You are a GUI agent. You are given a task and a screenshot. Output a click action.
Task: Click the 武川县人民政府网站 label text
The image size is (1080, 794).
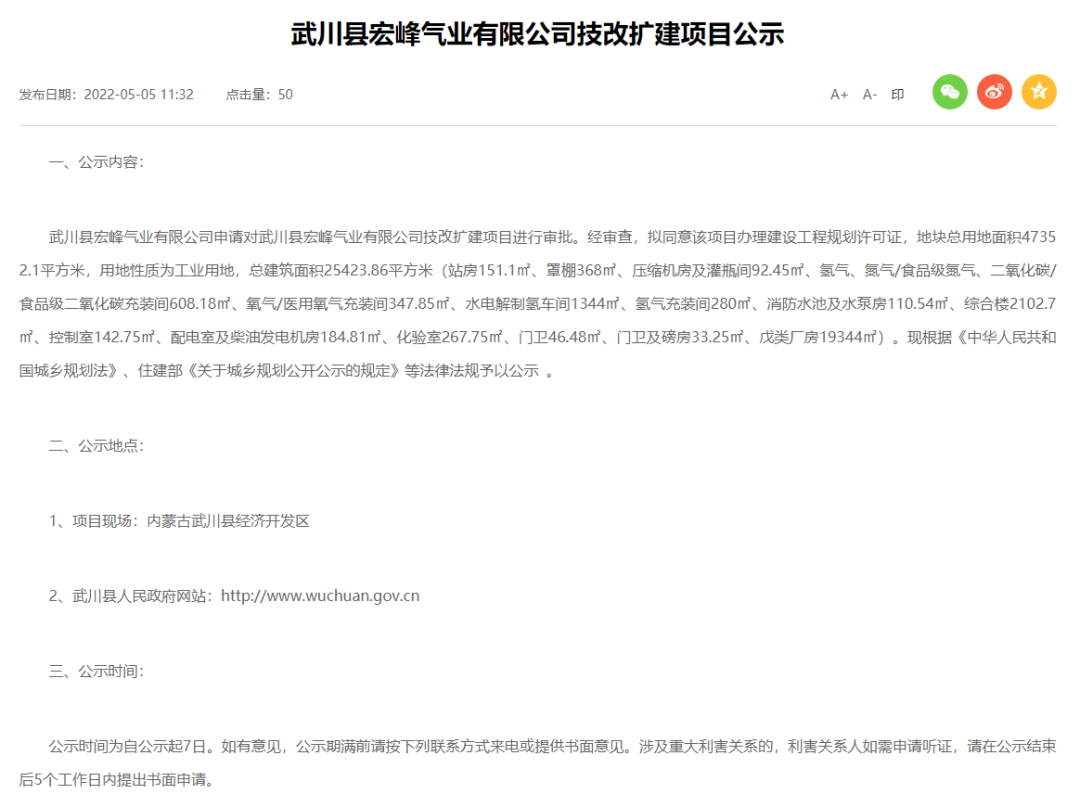click(x=140, y=596)
